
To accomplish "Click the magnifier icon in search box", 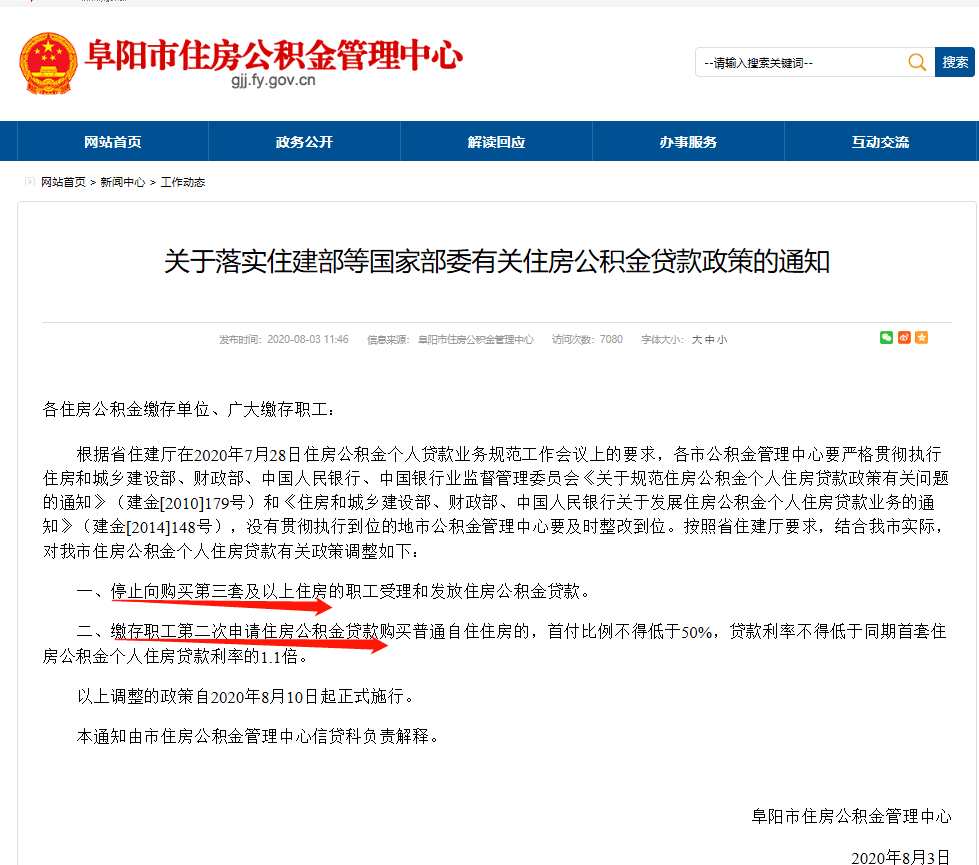I will 917,62.
